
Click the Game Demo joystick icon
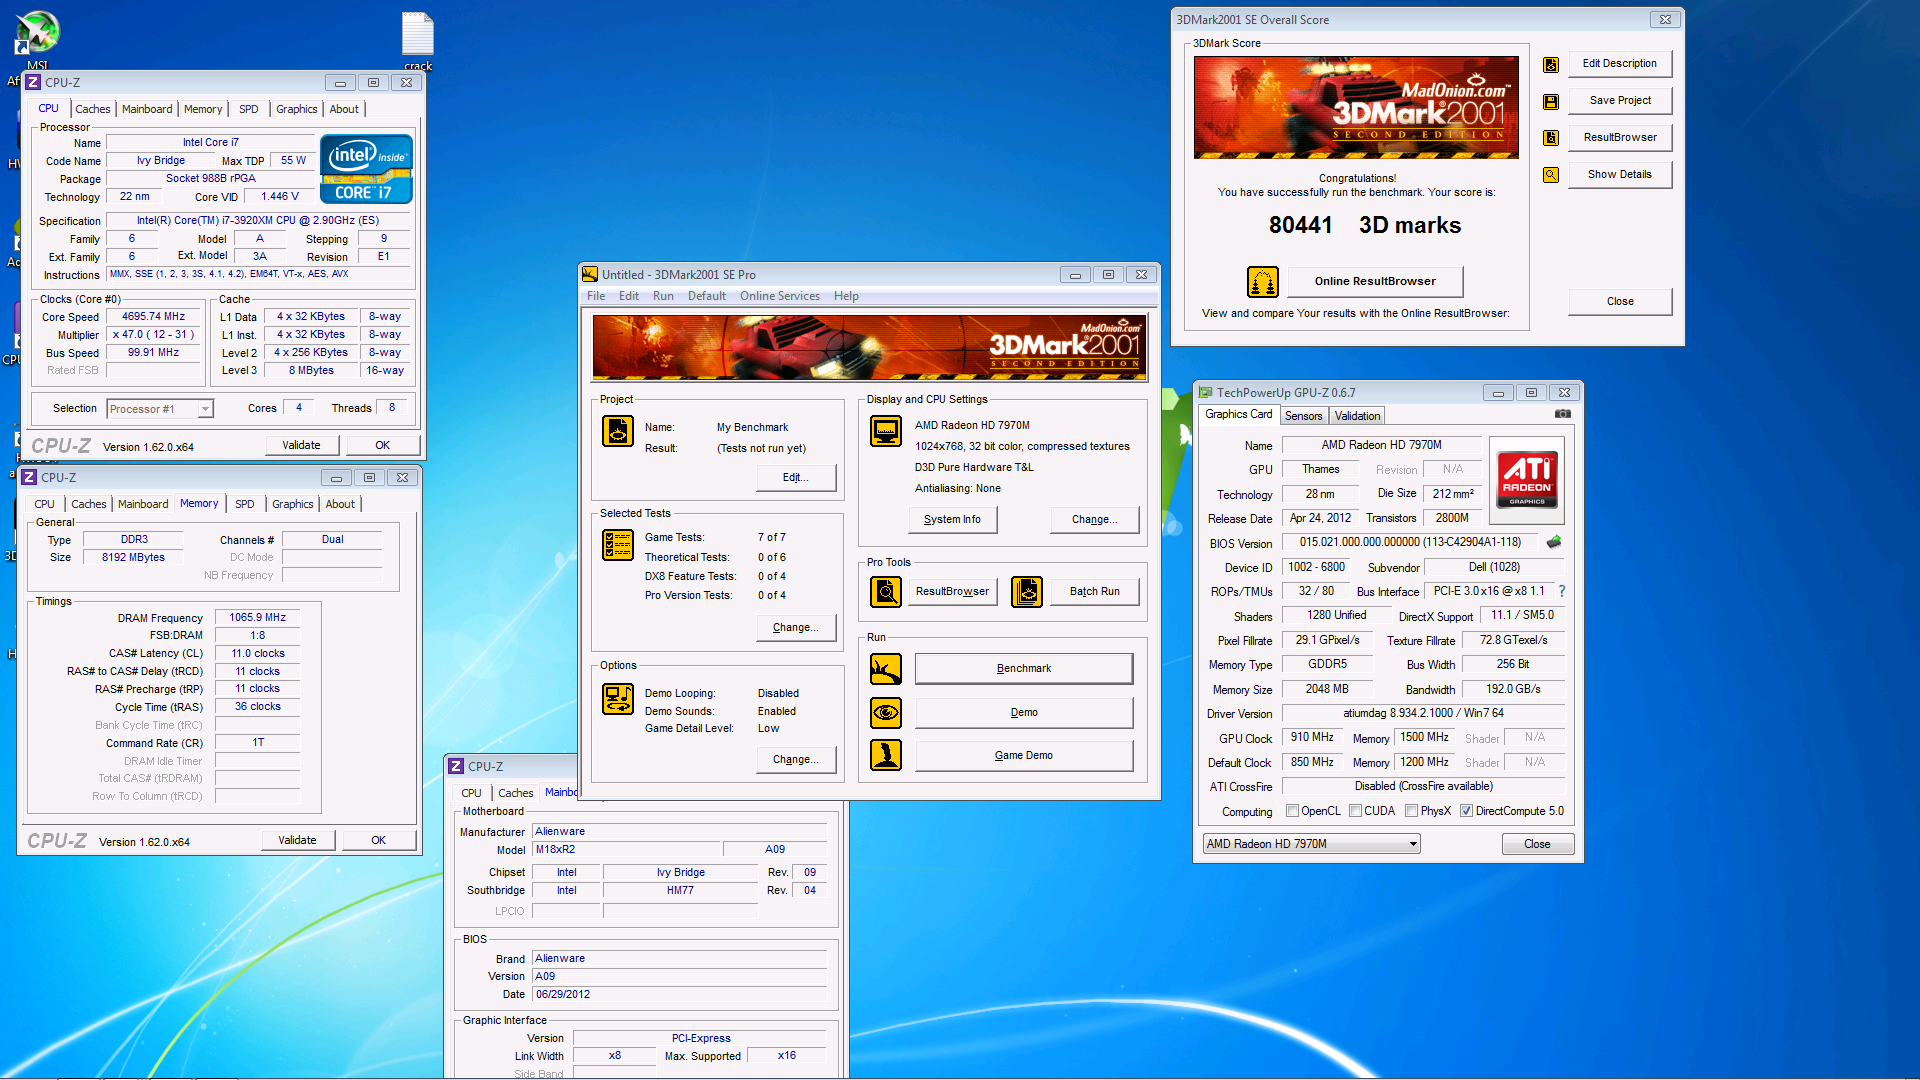click(x=886, y=755)
